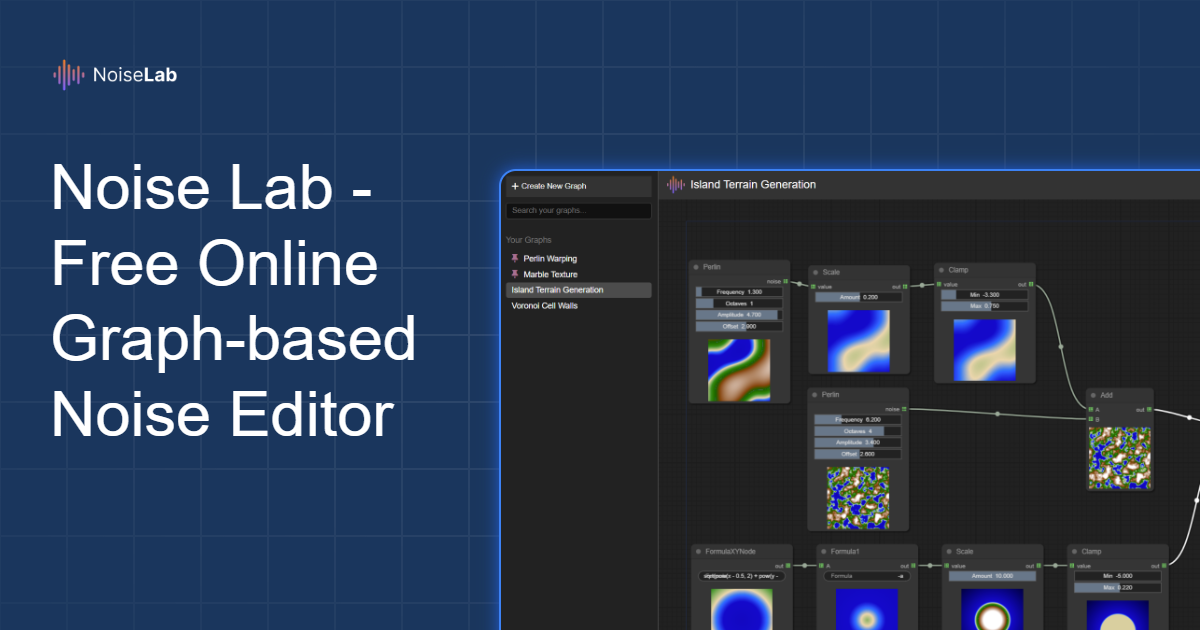Adjust the Amplitude 3.400 slider
1200x630 pixels.
(x=858, y=442)
